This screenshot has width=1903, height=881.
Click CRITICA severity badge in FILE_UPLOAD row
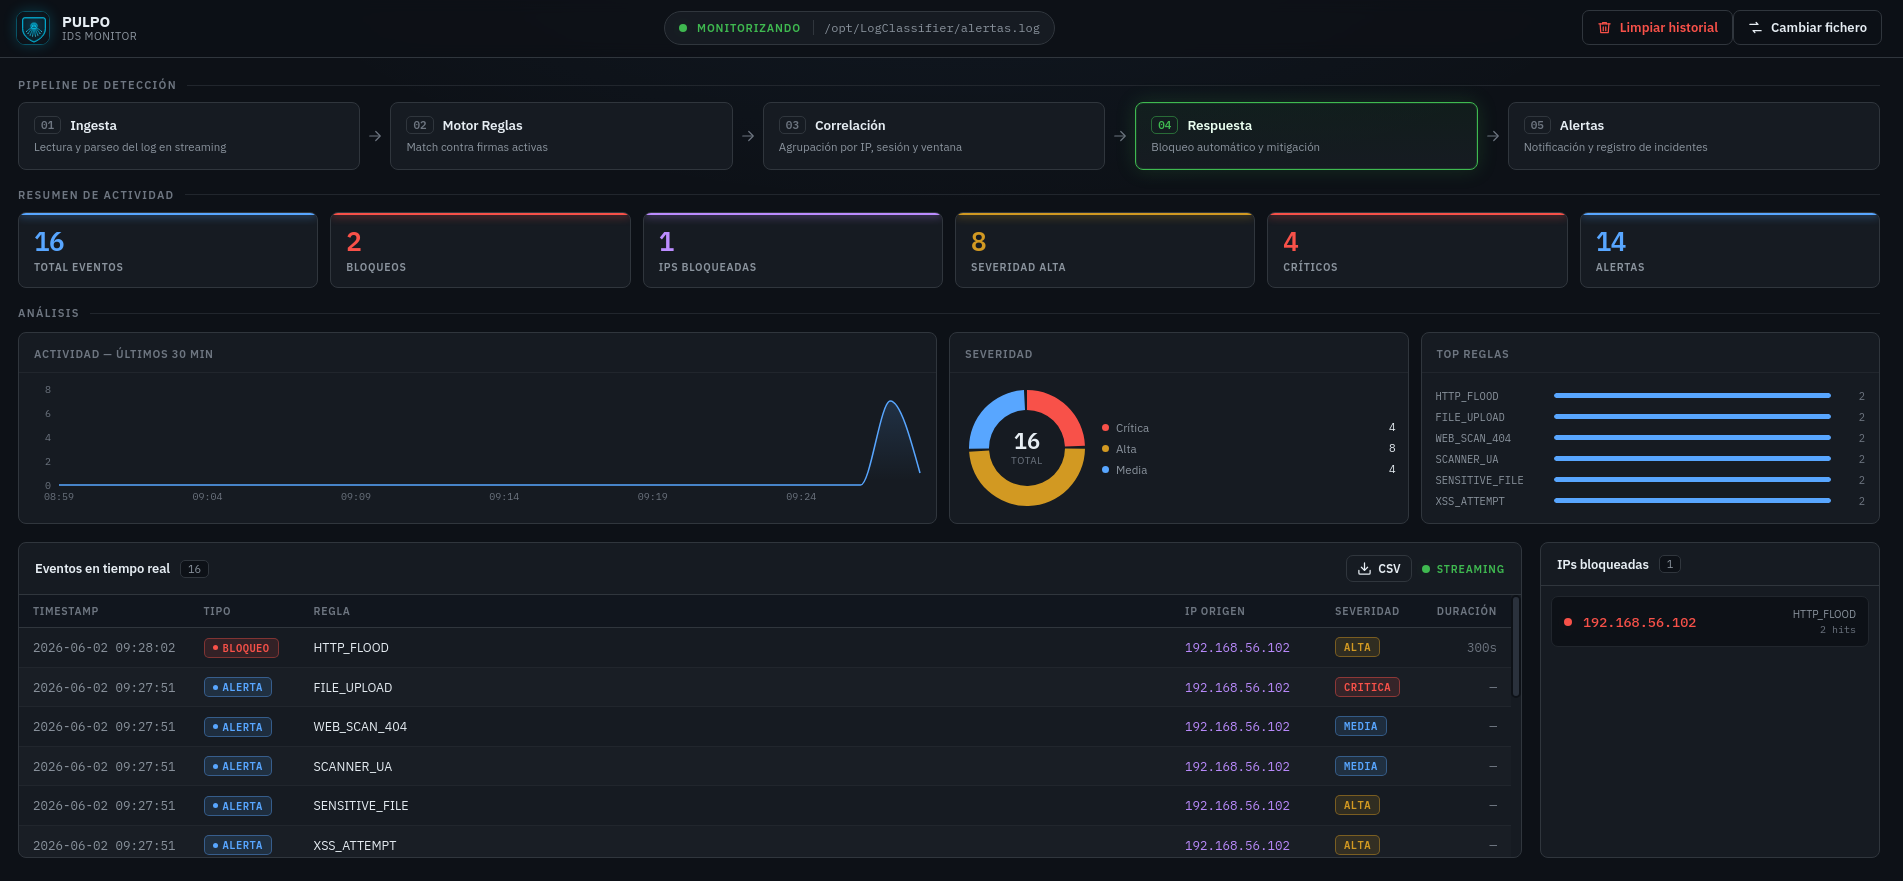(x=1367, y=687)
